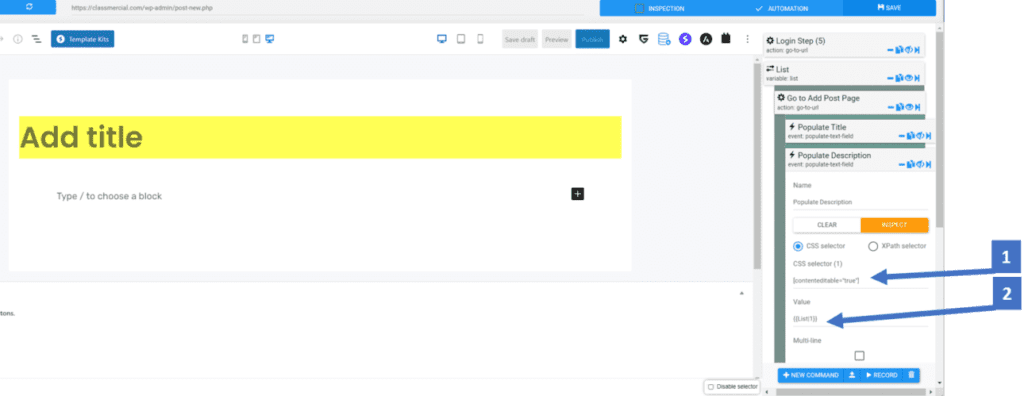Click the purple Spectra circle icon
Image resolution: width=1024 pixels, height=396 pixels.
point(685,39)
